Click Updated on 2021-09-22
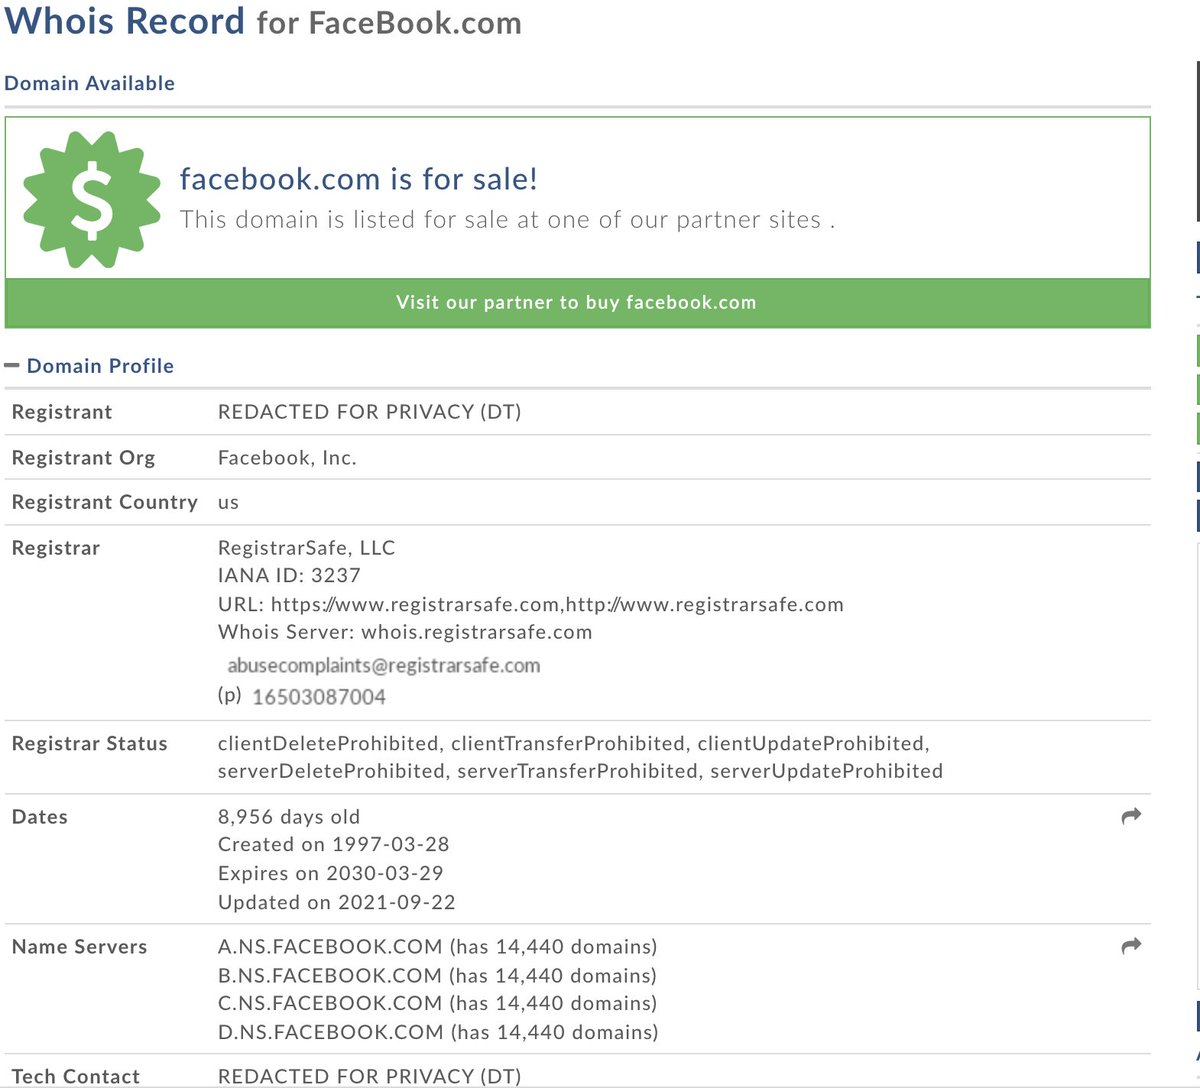Viewport: 1200px width, 1088px height. point(336,902)
